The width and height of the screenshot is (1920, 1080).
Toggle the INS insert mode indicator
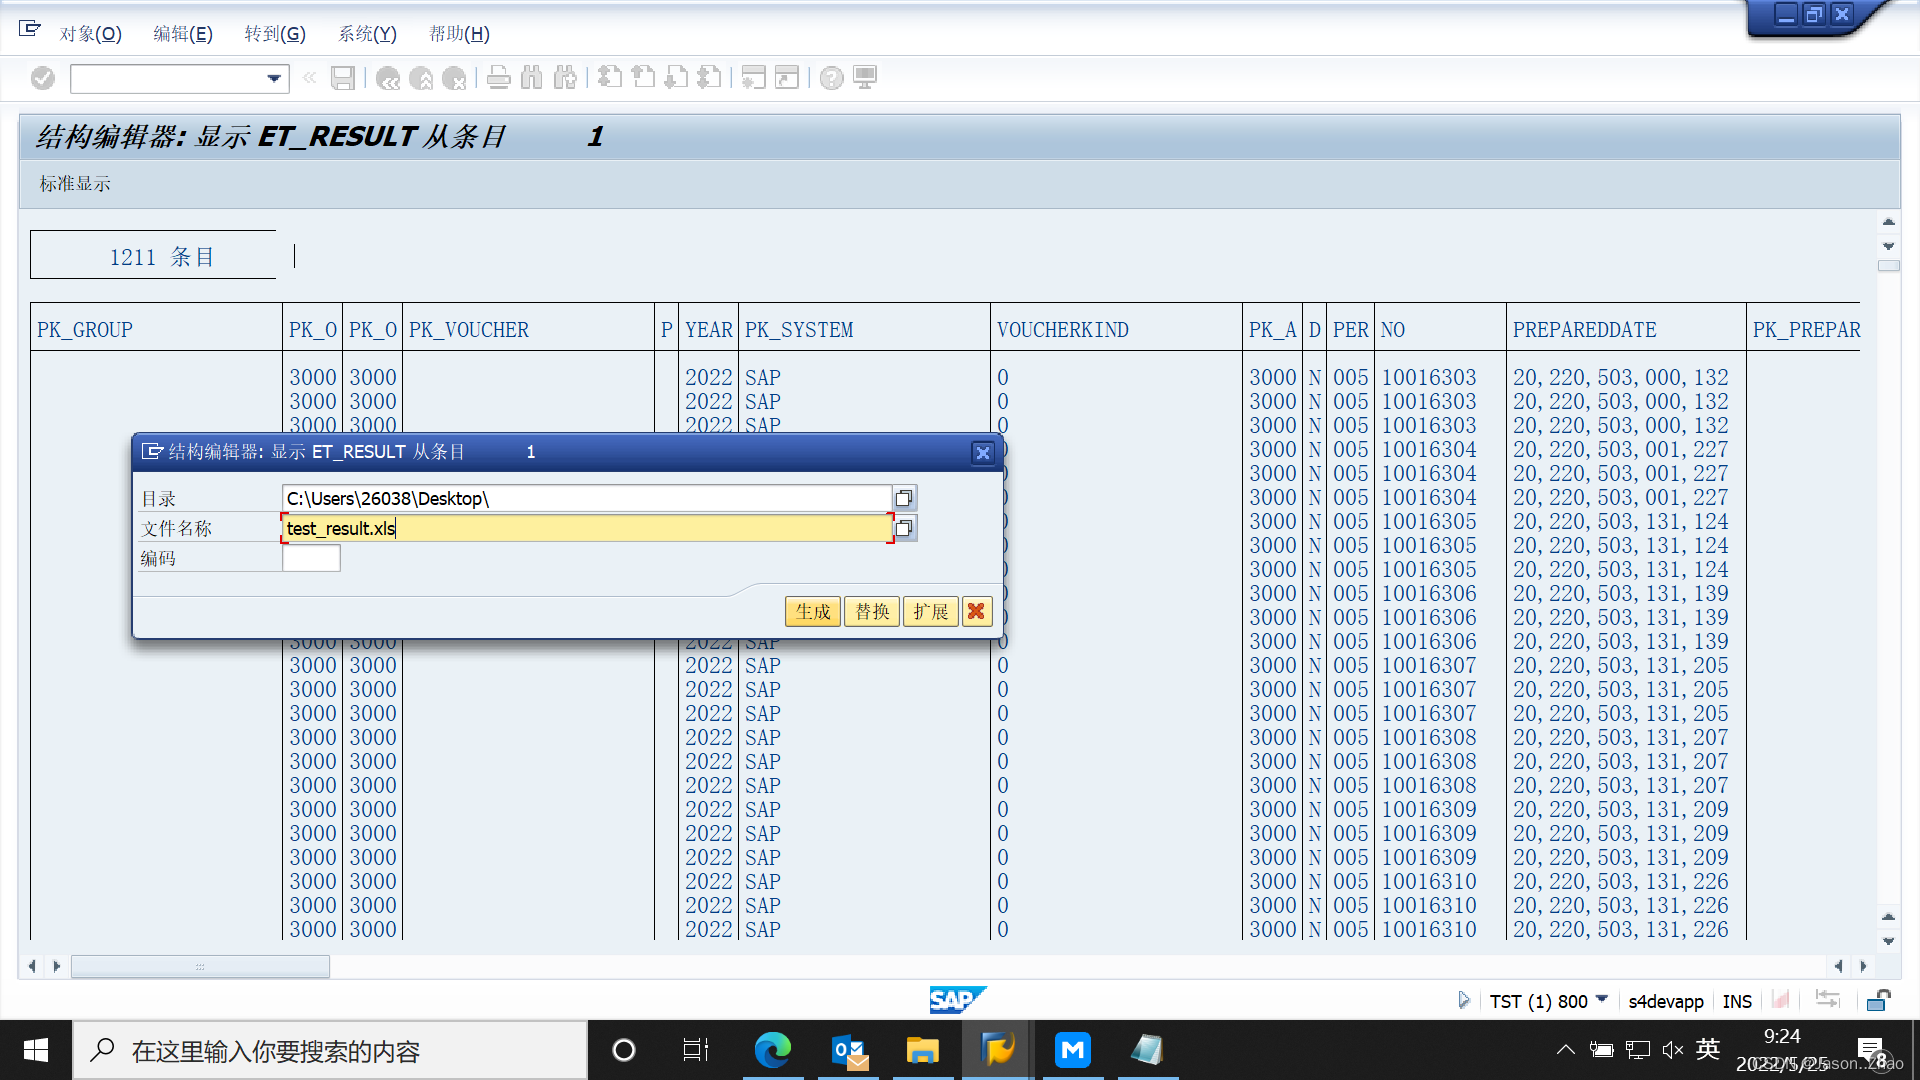pos(1737,1001)
